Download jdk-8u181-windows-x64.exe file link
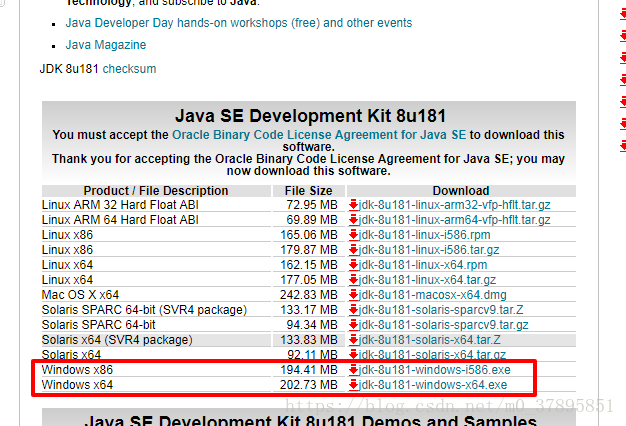626x426 pixels. pos(433,385)
